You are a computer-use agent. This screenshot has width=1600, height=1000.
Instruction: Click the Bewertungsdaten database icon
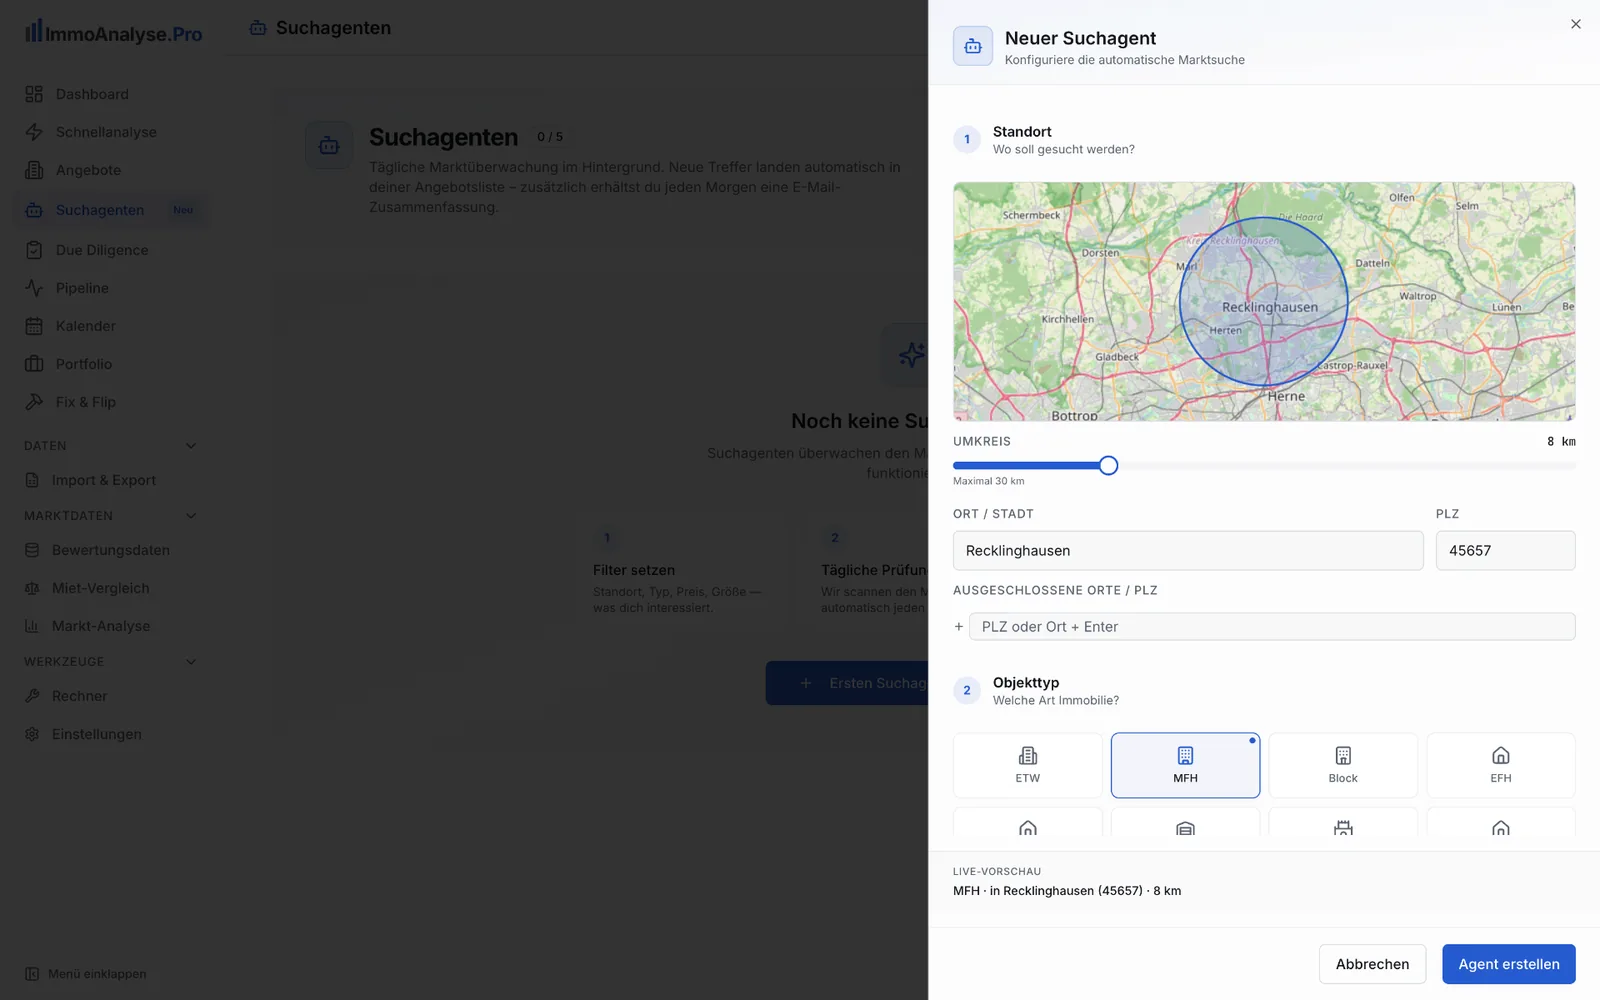point(32,550)
